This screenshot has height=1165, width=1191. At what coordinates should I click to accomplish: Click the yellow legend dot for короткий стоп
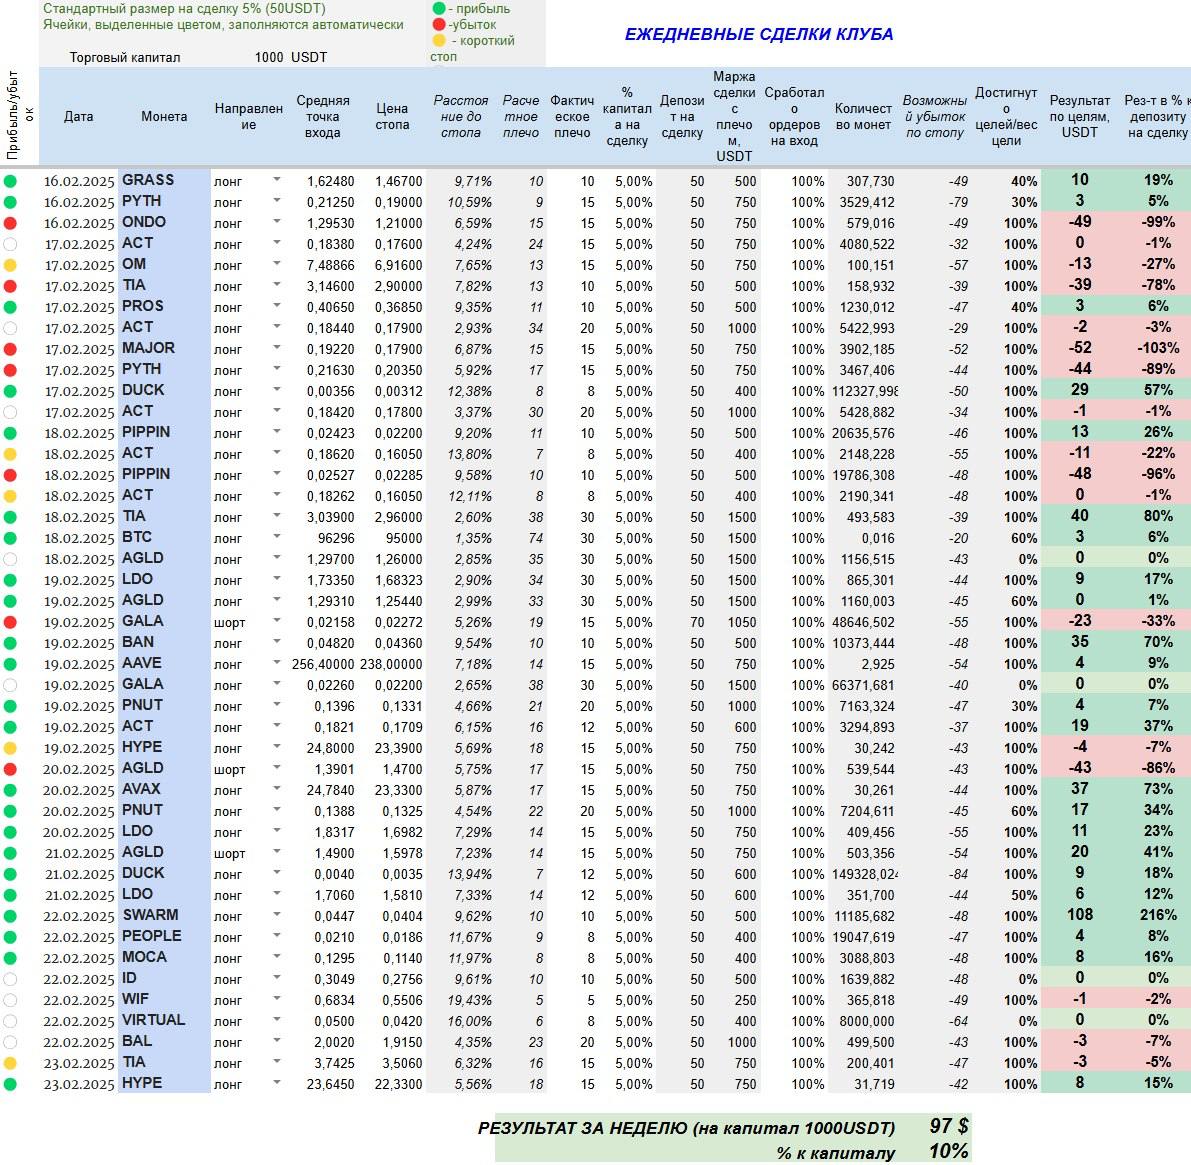(x=439, y=40)
